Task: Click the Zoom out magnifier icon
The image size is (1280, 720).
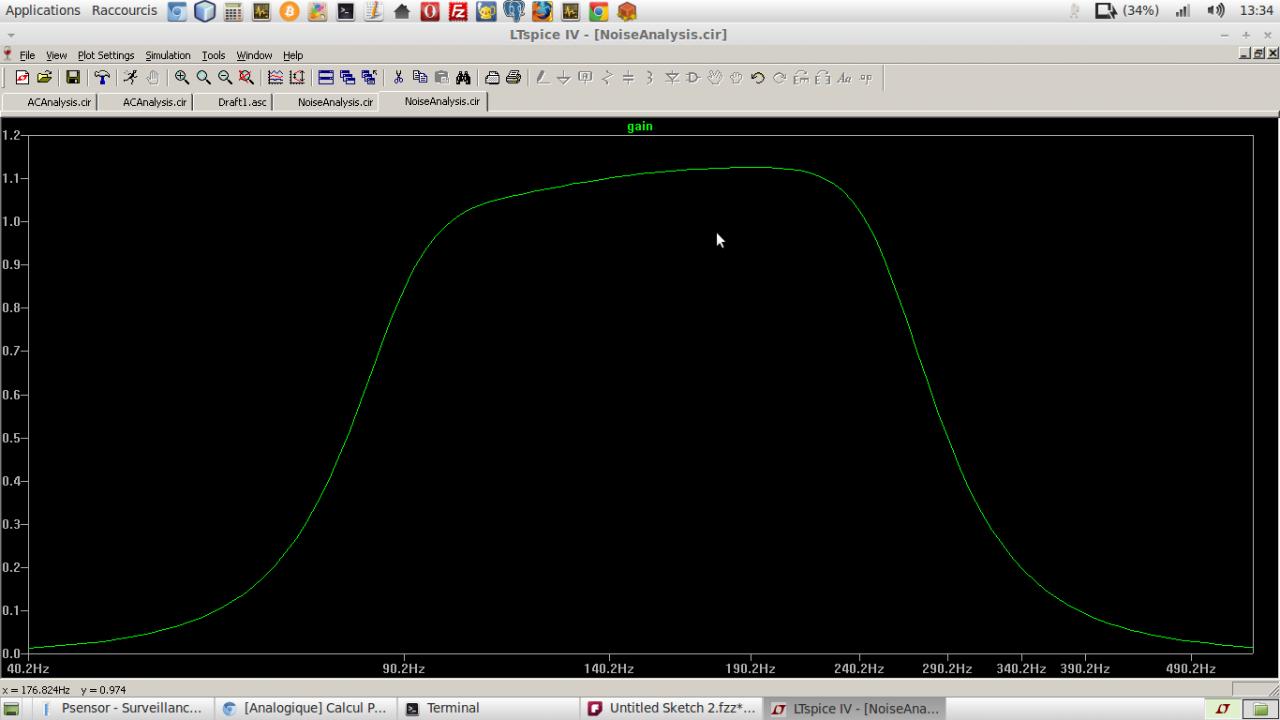Action: [225, 77]
